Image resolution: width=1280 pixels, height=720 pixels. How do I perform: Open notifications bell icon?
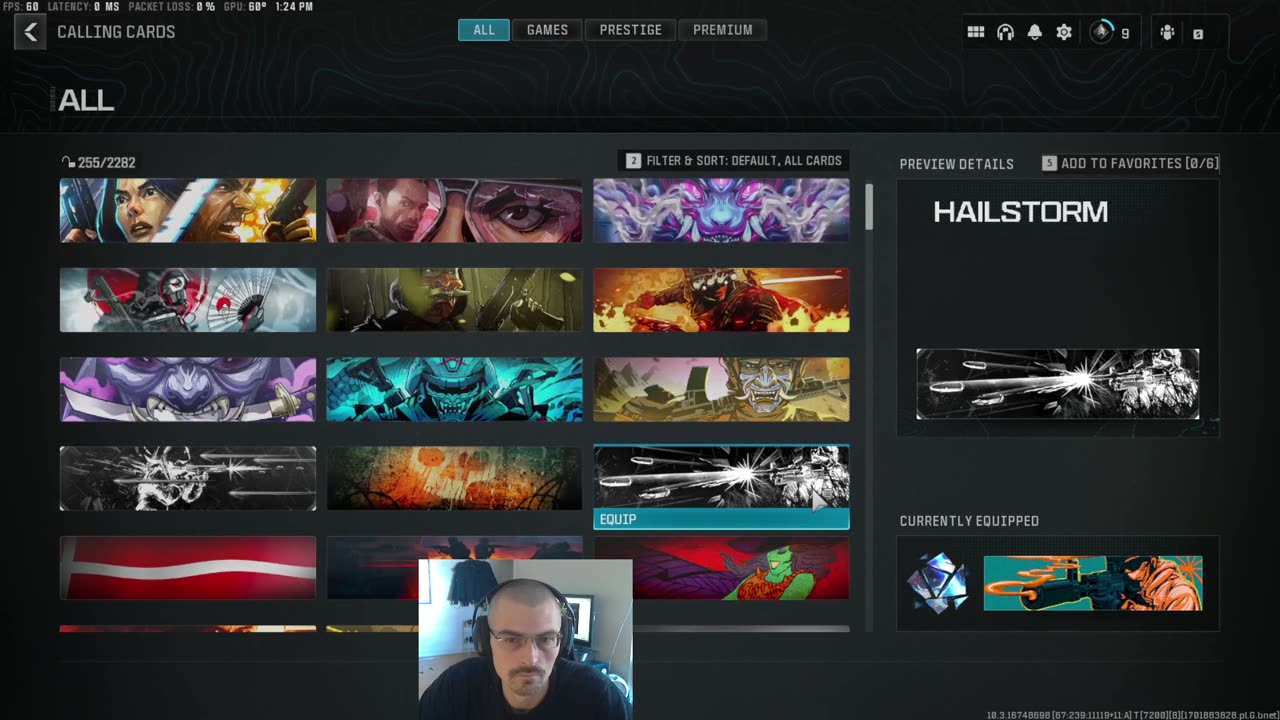pyautogui.click(x=1035, y=32)
